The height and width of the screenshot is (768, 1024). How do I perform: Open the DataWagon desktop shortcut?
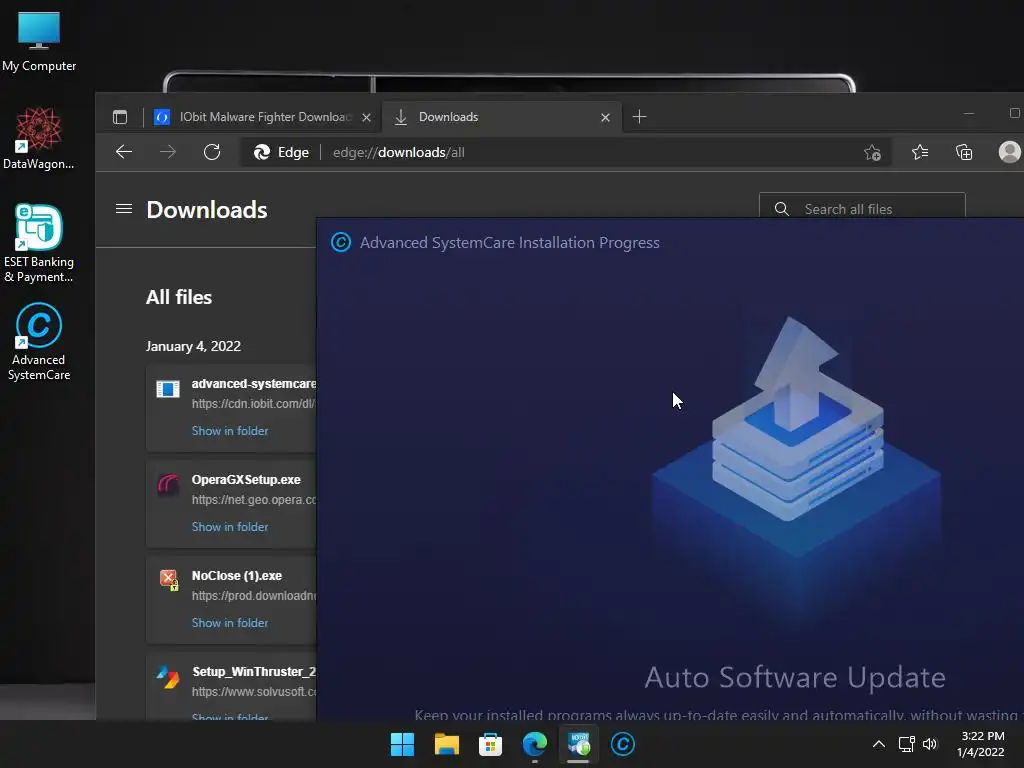39,138
